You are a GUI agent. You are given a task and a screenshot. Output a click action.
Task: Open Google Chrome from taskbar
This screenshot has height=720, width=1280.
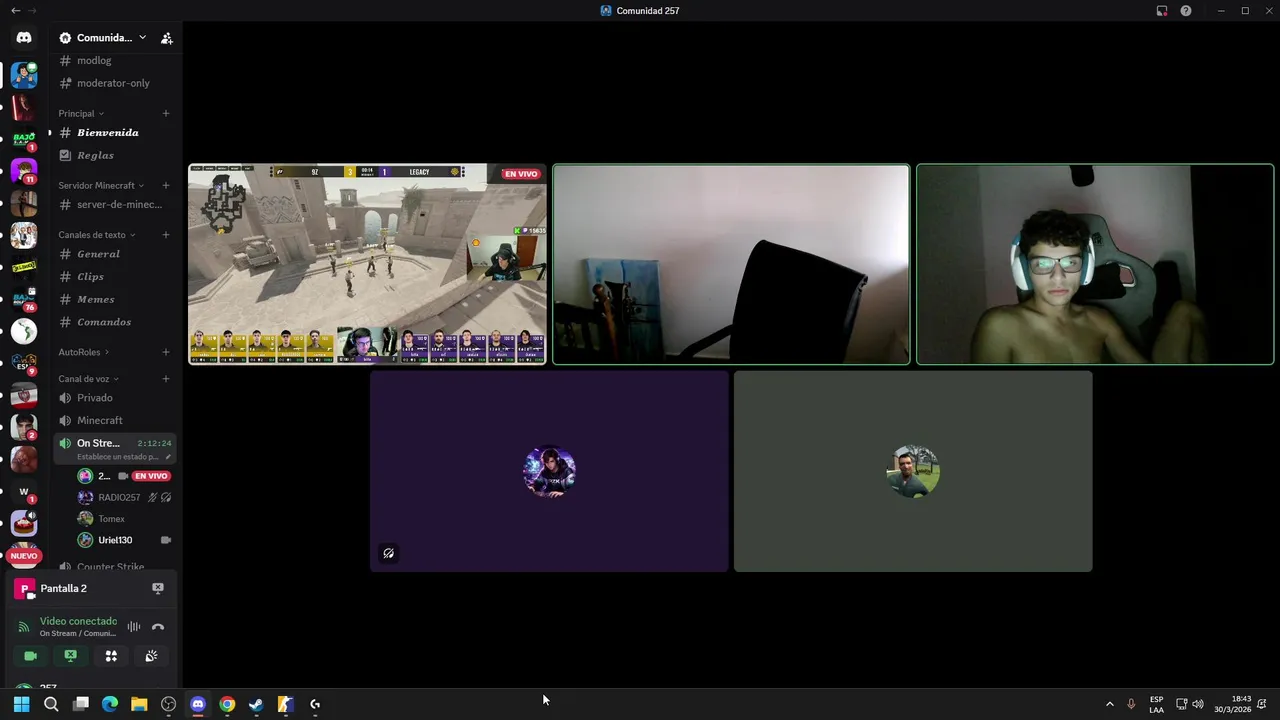point(227,704)
